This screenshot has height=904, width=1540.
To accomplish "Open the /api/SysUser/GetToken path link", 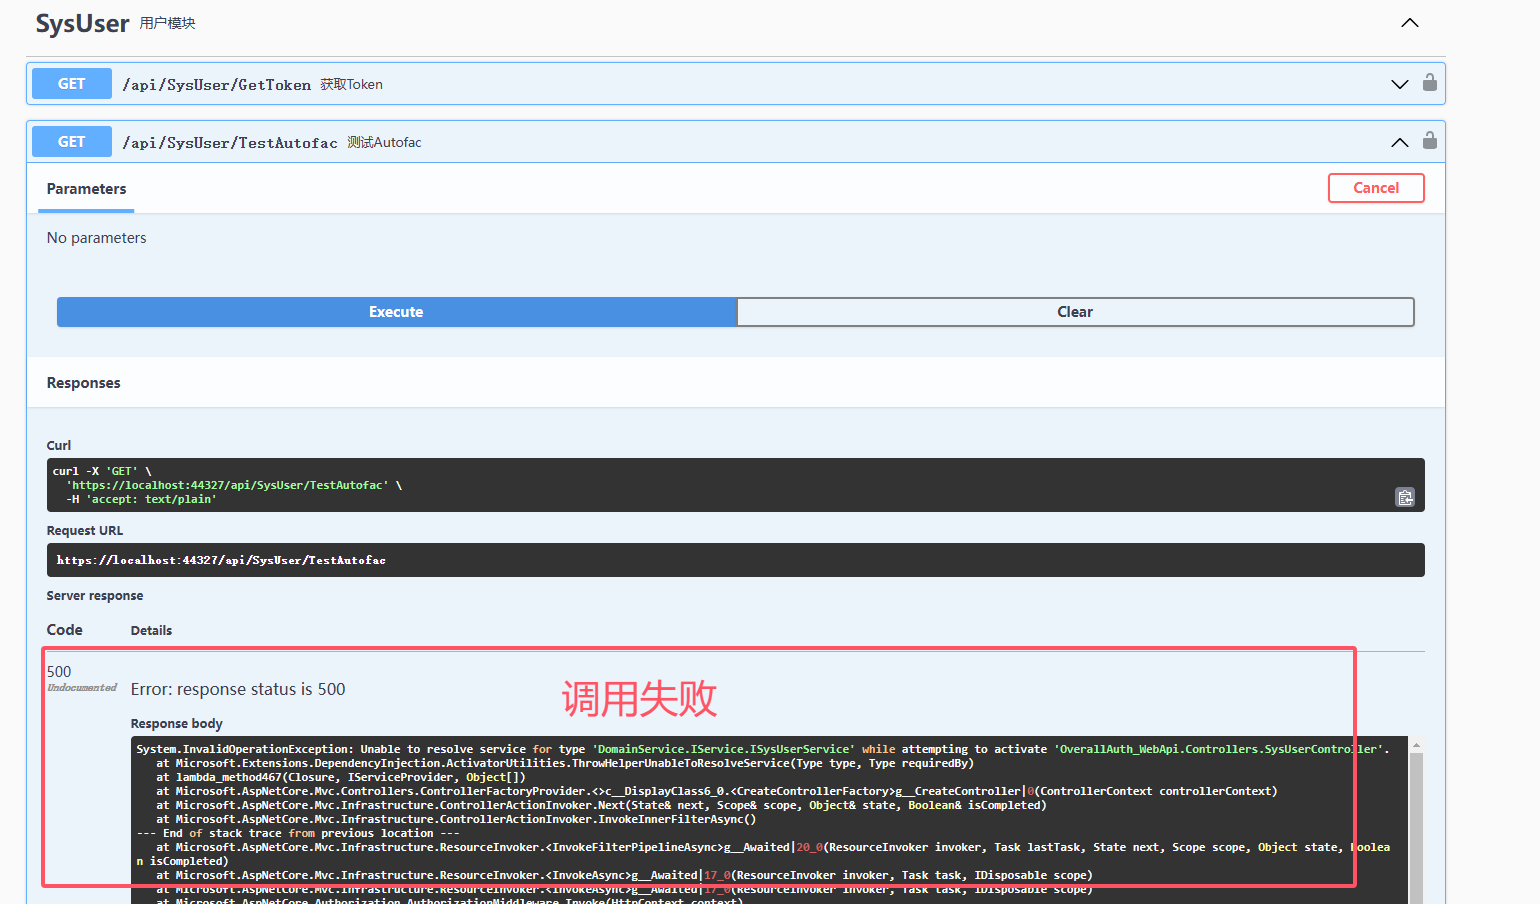I will point(216,85).
